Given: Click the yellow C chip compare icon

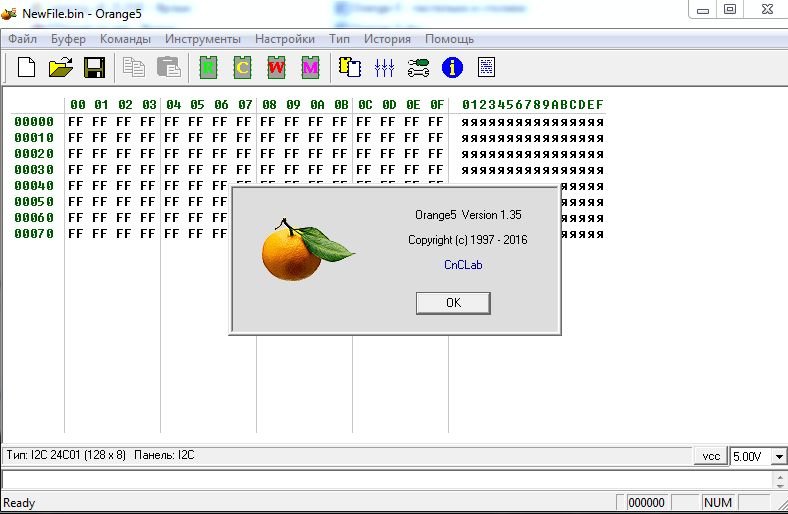Looking at the screenshot, I should tap(242, 67).
